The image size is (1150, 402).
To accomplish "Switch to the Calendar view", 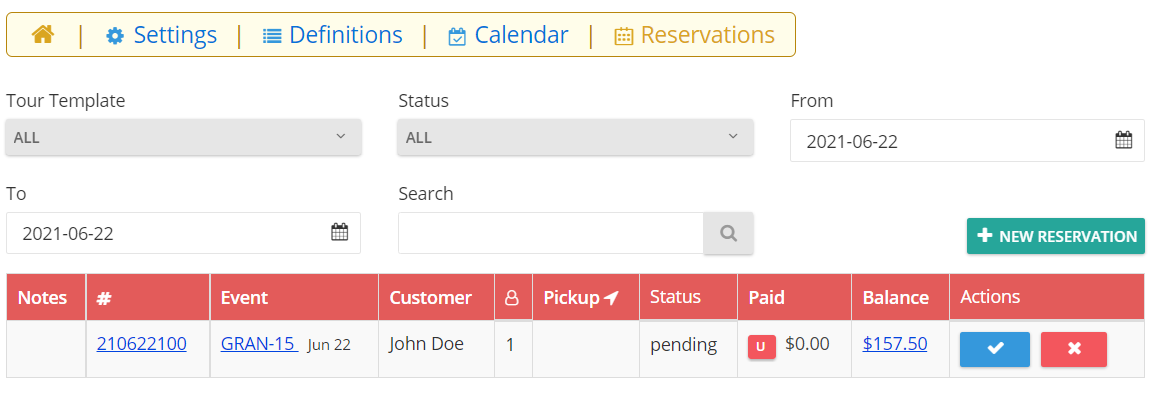I will 508,34.
